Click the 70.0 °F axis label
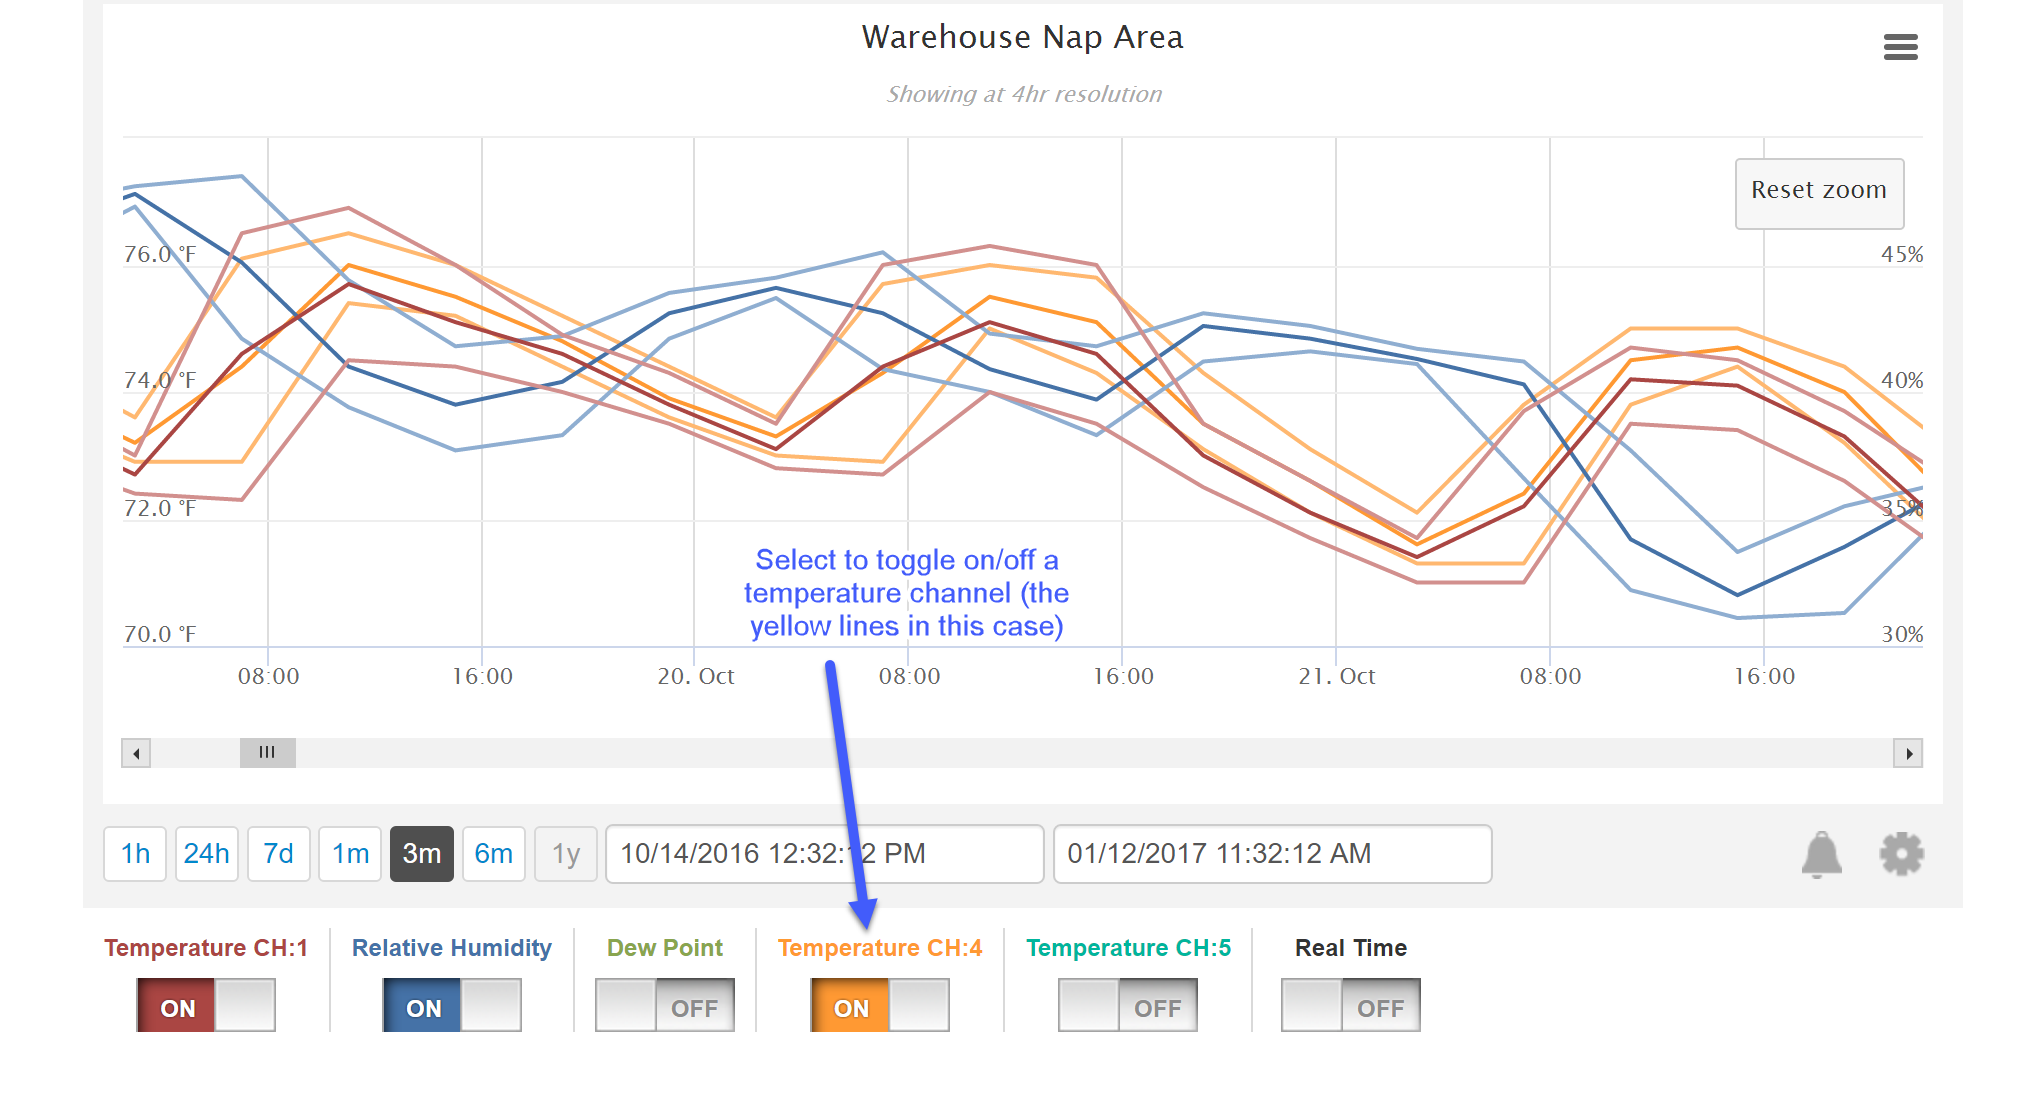 click(x=160, y=635)
